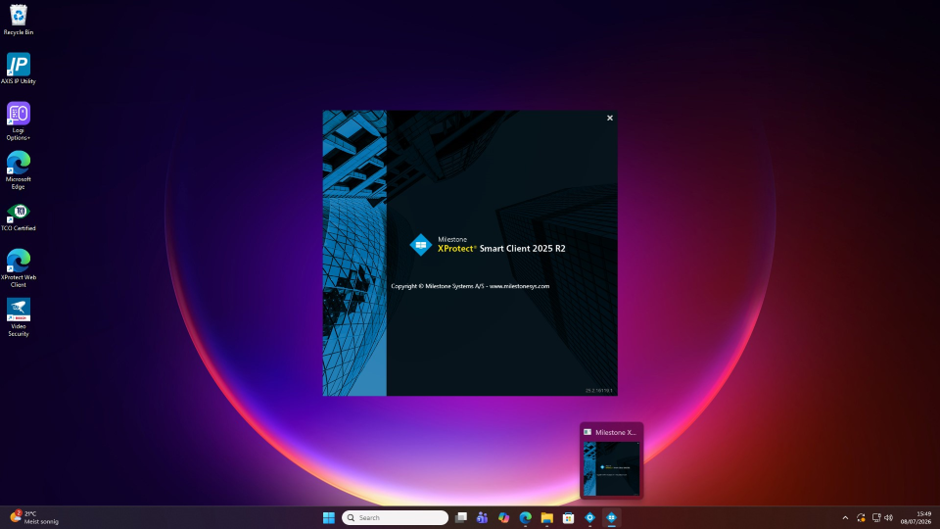
Task: Click the volume icon in system tray
Action: (889, 518)
